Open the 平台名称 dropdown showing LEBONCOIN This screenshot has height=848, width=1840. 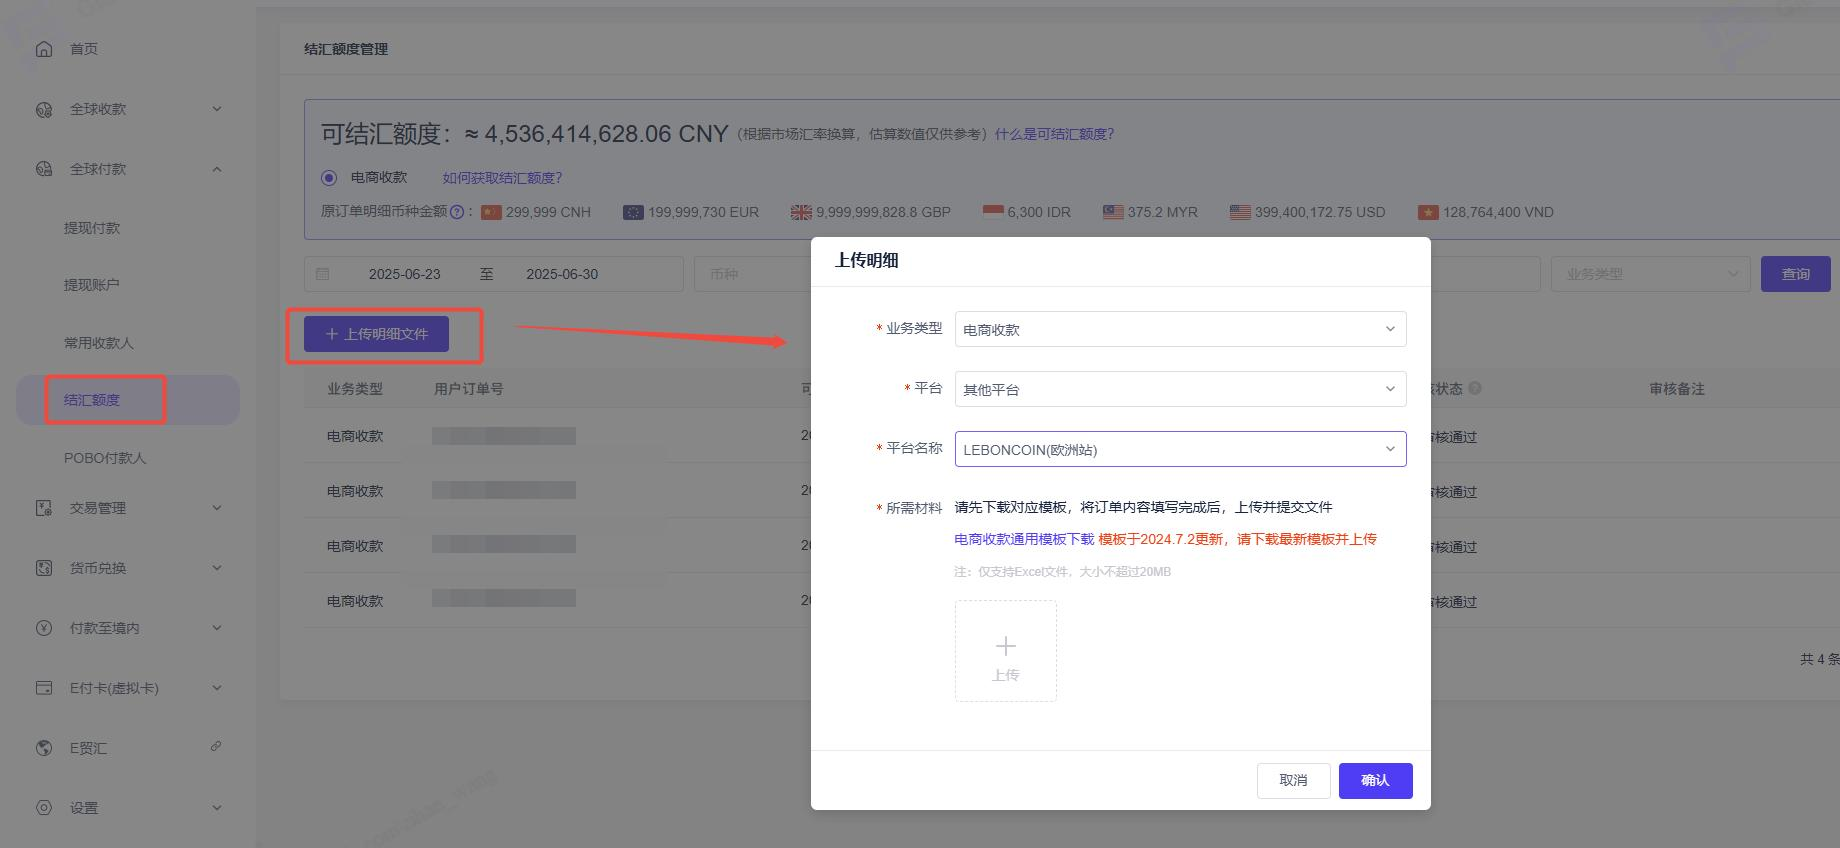1180,449
